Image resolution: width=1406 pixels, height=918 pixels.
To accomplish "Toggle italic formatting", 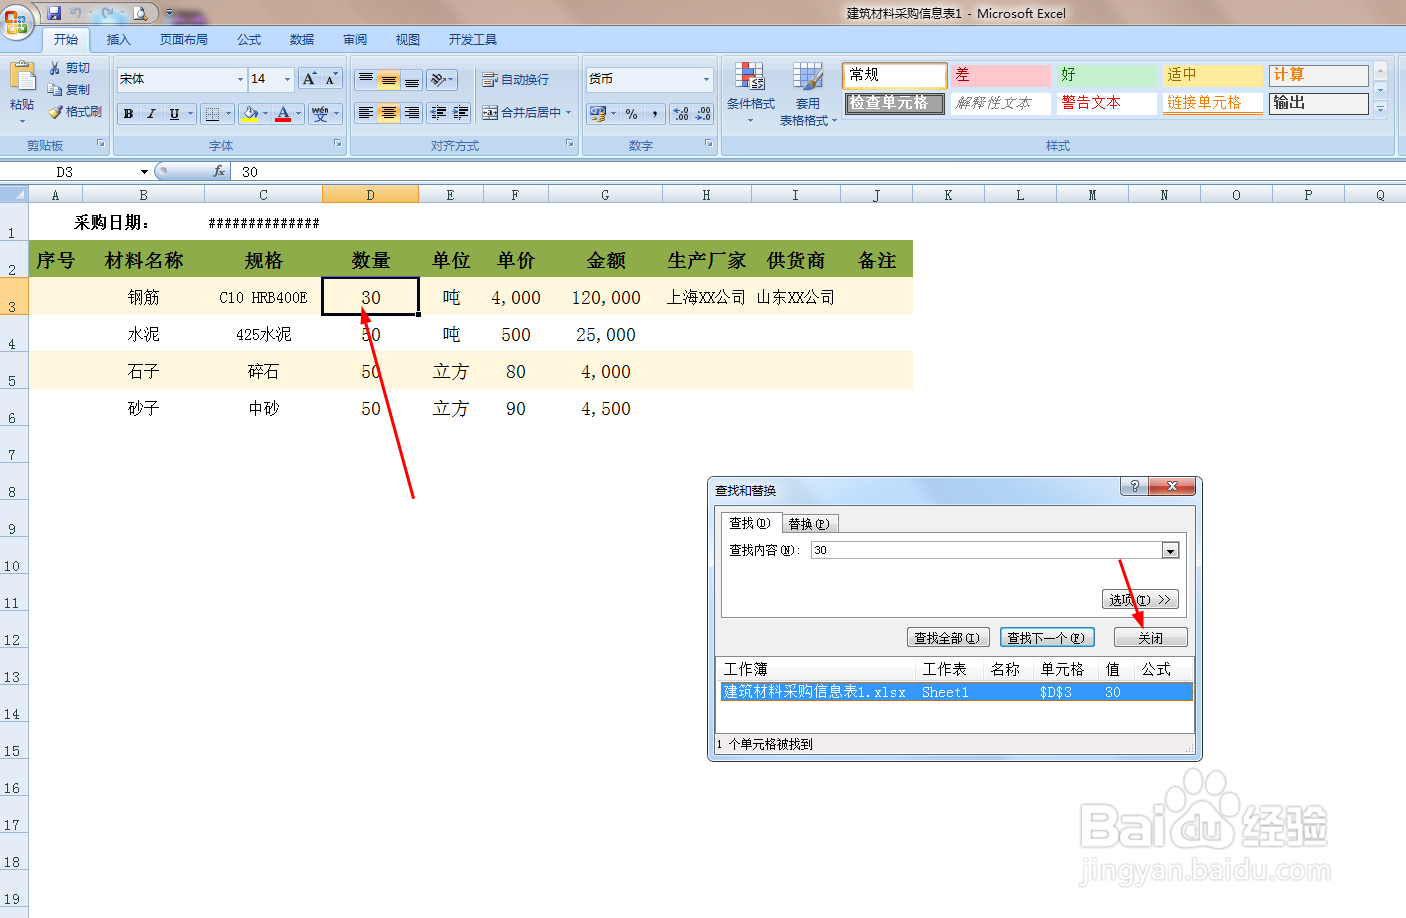I will click(x=151, y=114).
